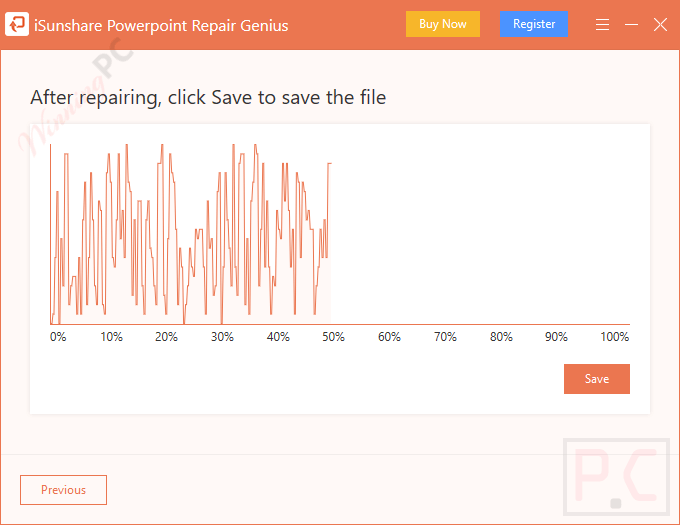Minimize the Powerpoint Repair Genius window

[x=631, y=25]
